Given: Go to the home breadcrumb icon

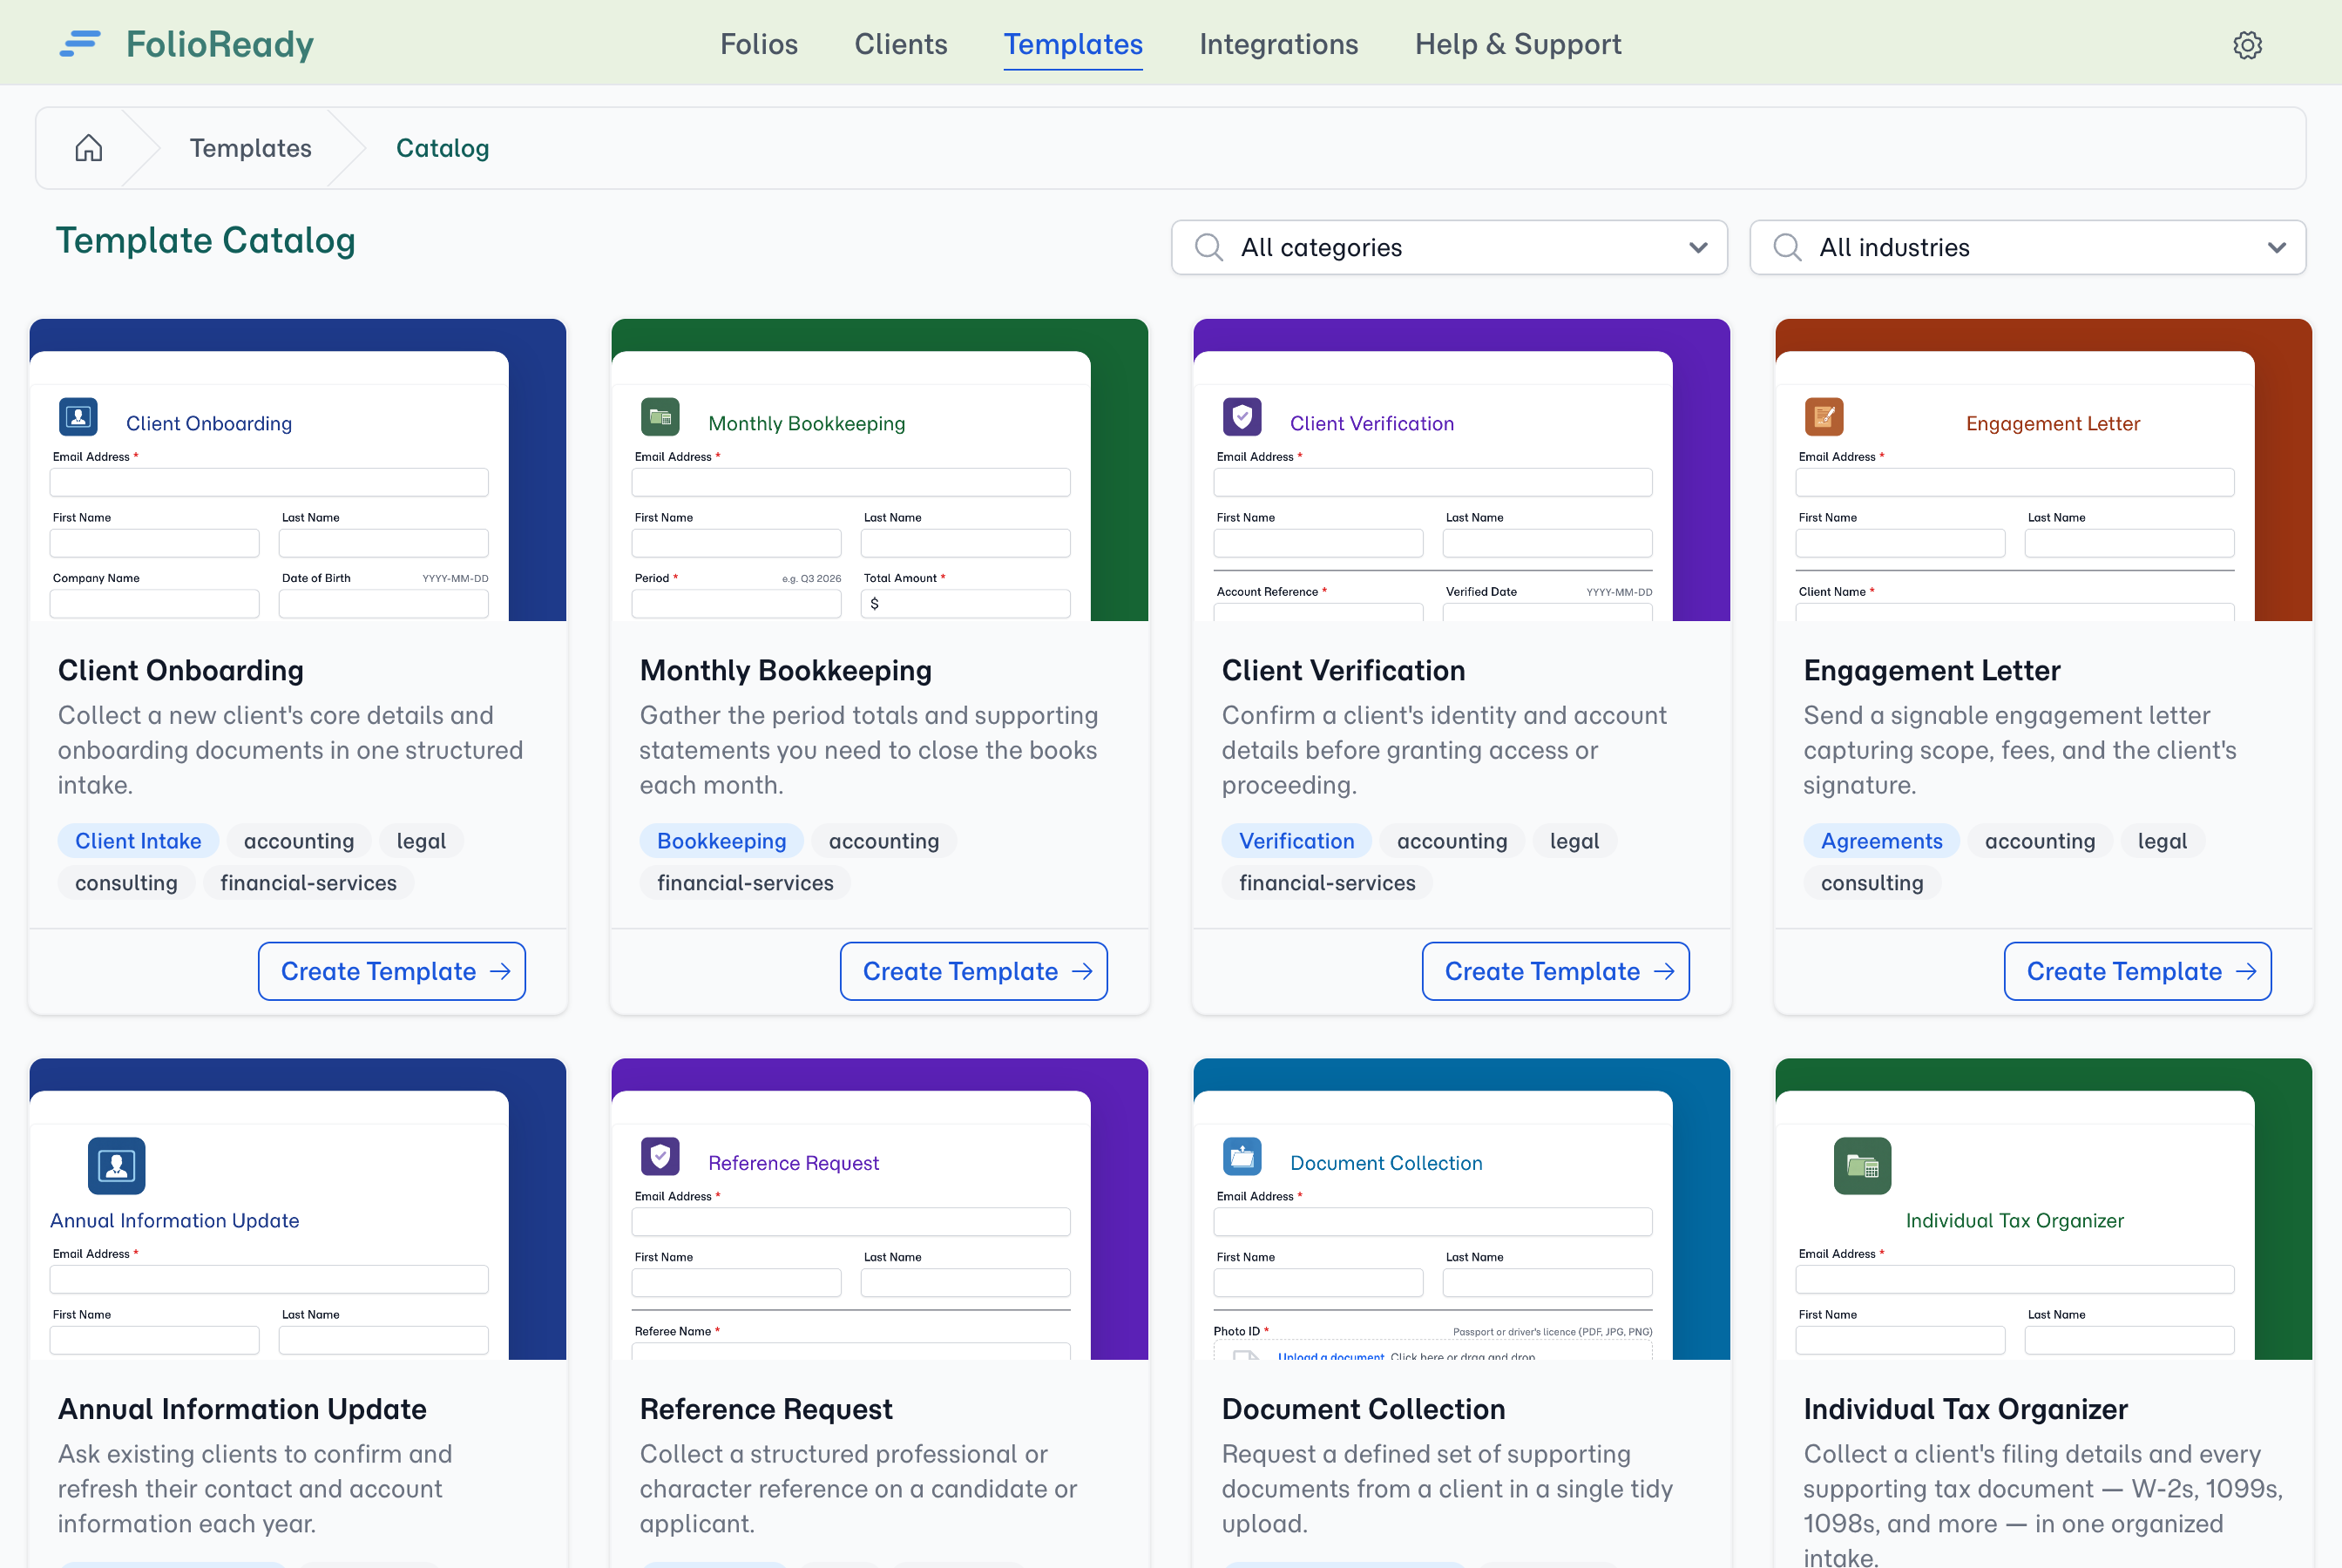Looking at the screenshot, I should coord(89,148).
